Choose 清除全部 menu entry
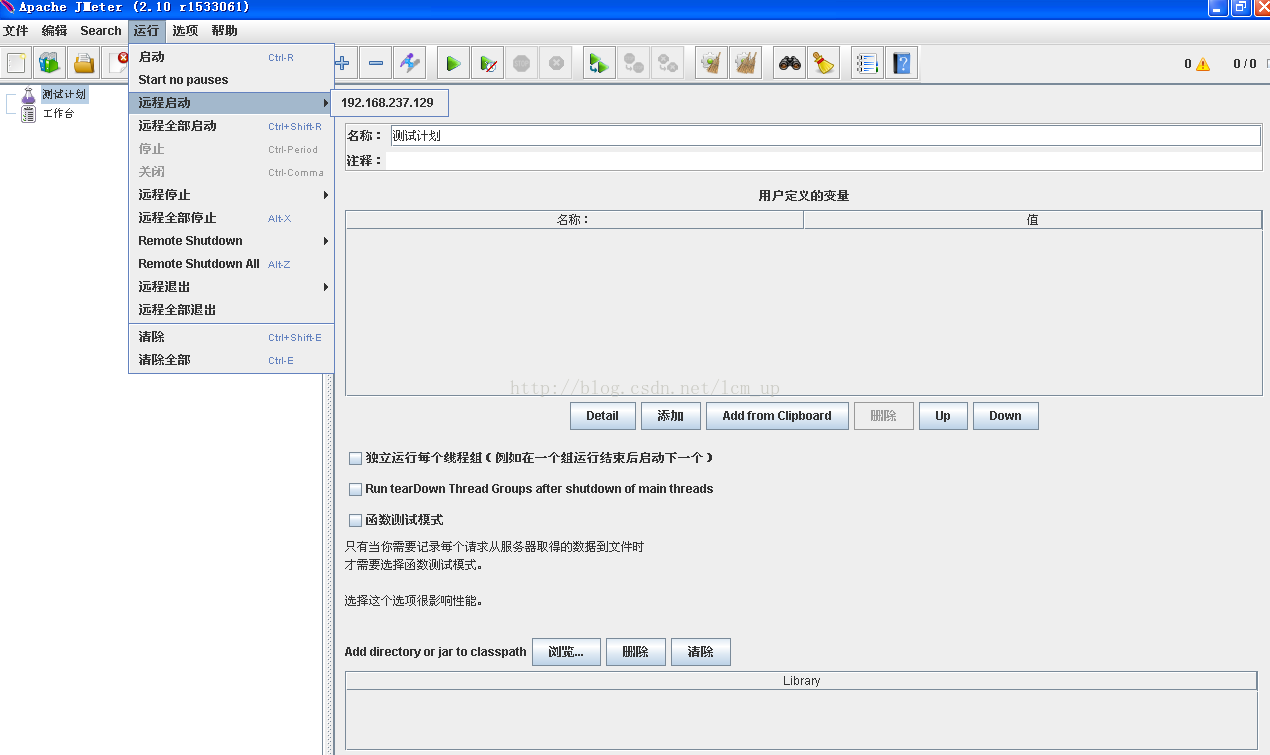Viewport: 1270px width, 755px height. (x=232, y=360)
